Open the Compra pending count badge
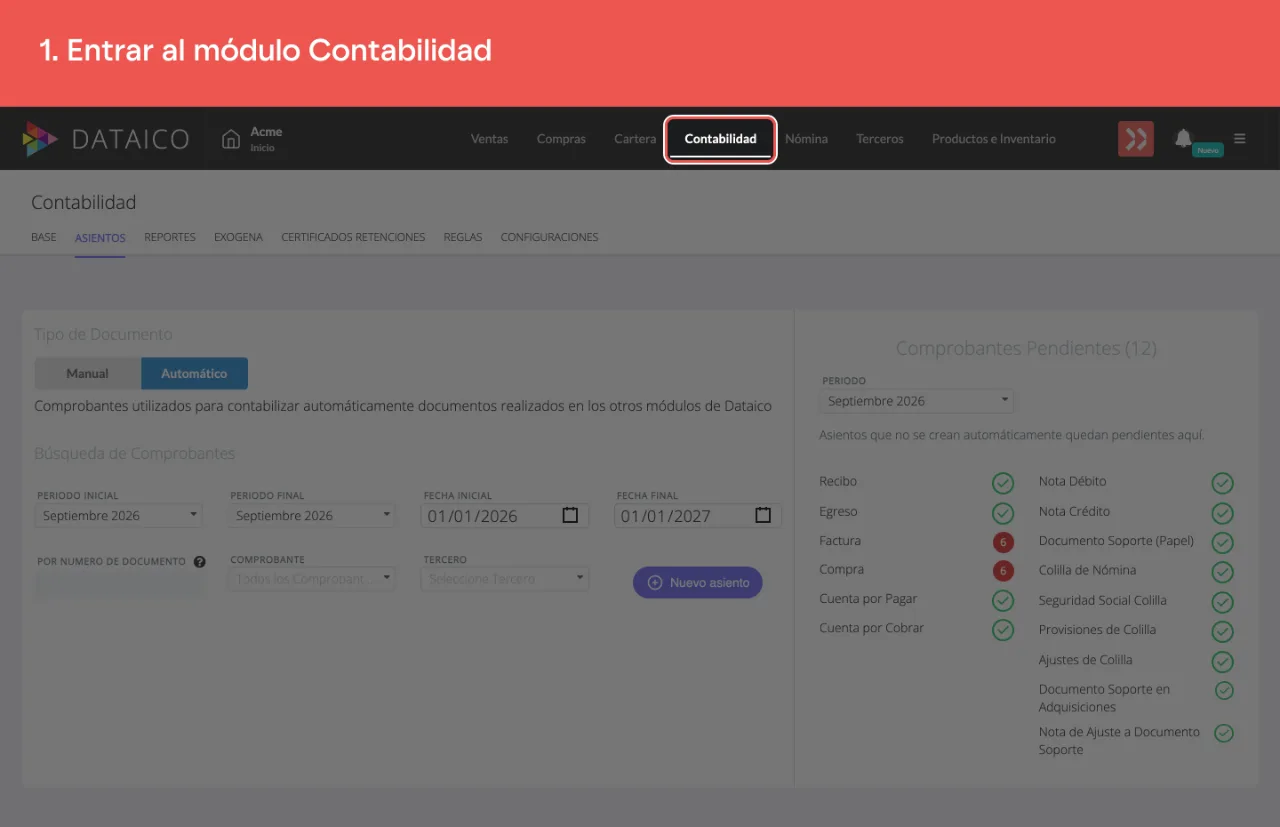The image size is (1280, 827). [1003, 571]
